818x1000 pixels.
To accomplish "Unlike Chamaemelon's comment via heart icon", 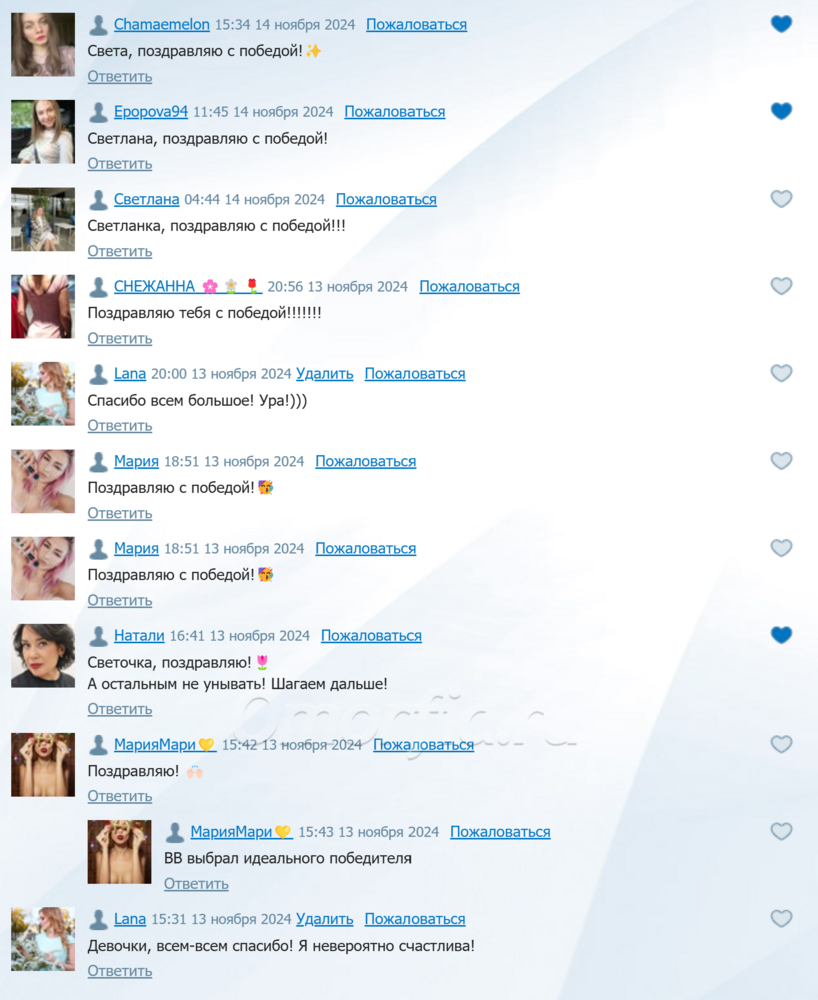I will (x=781, y=24).
